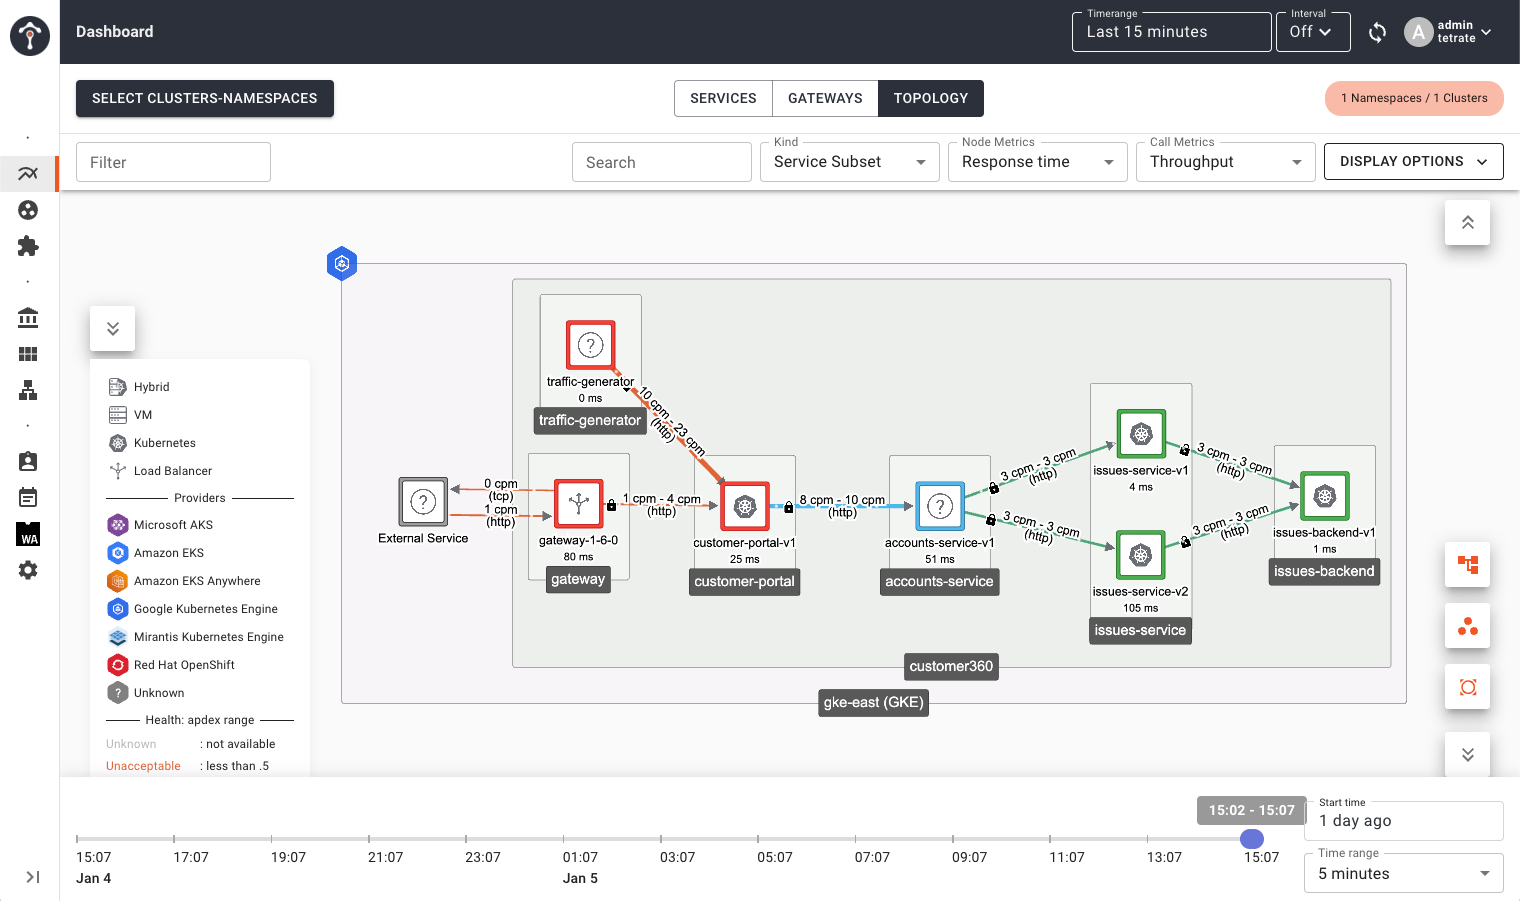The width and height of the screenshot is (1520, 901).
Task: Click the puzzle piece icon in the sidebar
Action: point(28,246)
